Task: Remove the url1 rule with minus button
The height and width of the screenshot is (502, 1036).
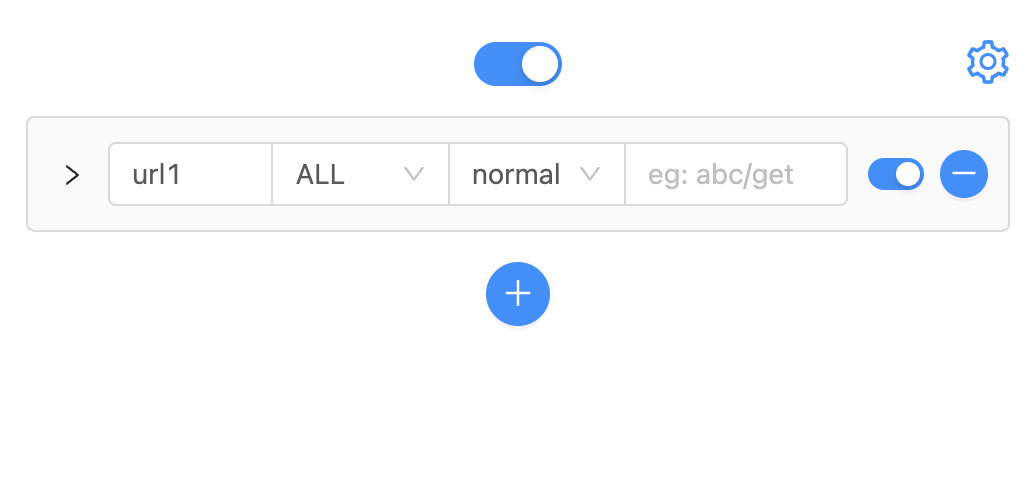Action: (964, 174)
